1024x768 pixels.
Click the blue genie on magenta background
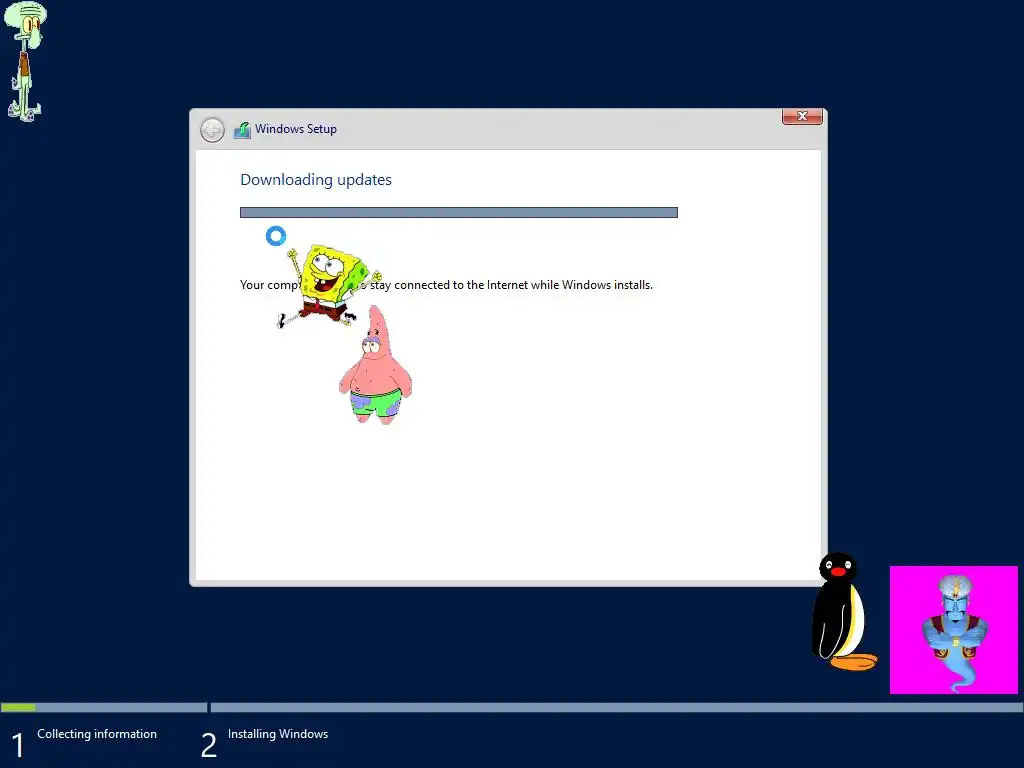click(x=953, y=630)
